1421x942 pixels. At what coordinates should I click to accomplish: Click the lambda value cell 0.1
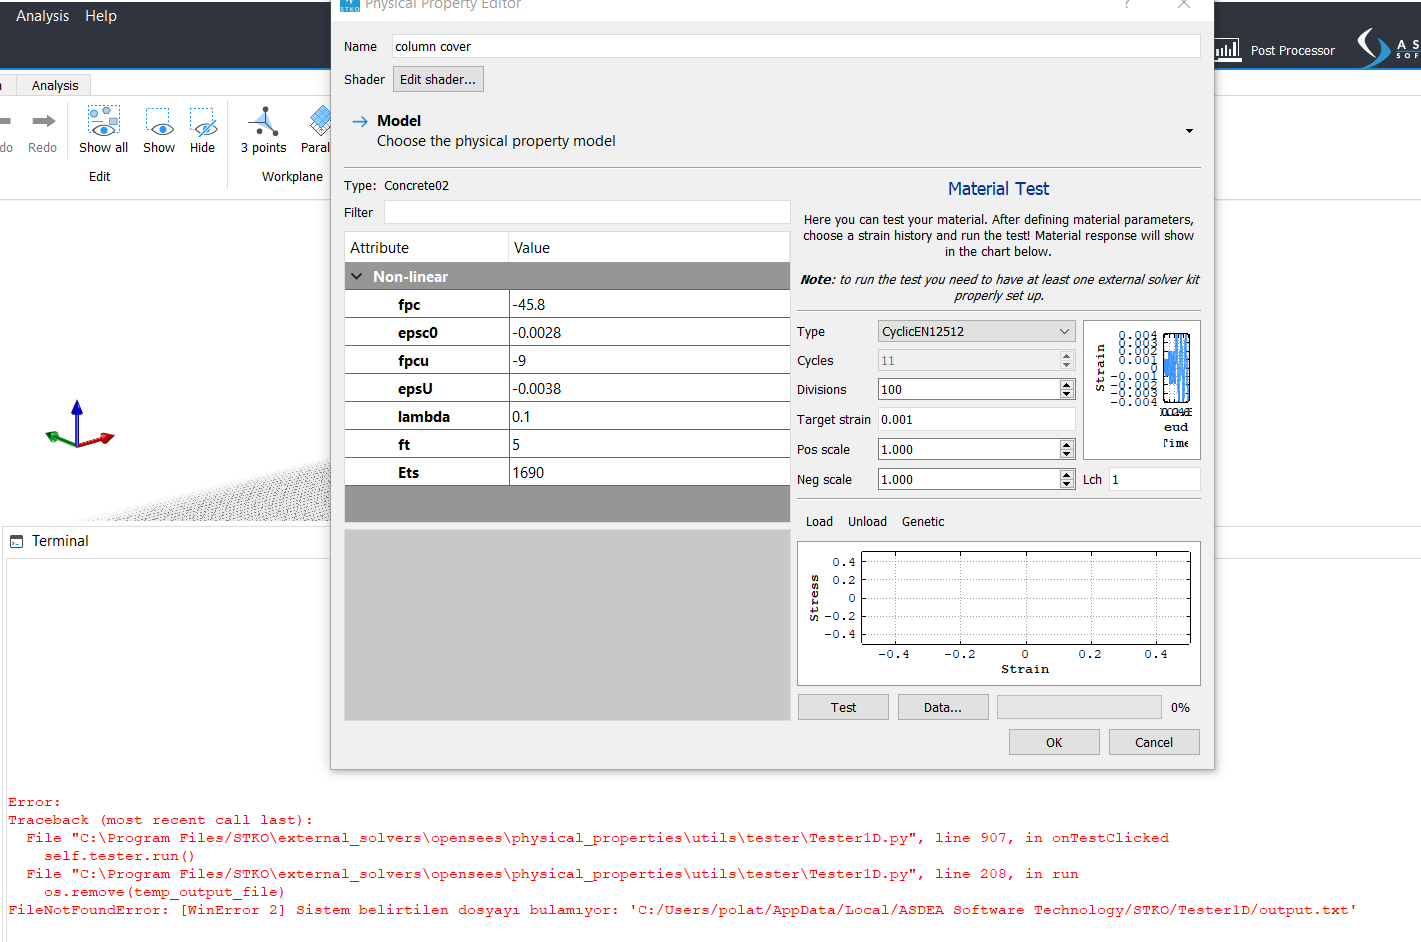pyautogui.click(x=649, y=417)
